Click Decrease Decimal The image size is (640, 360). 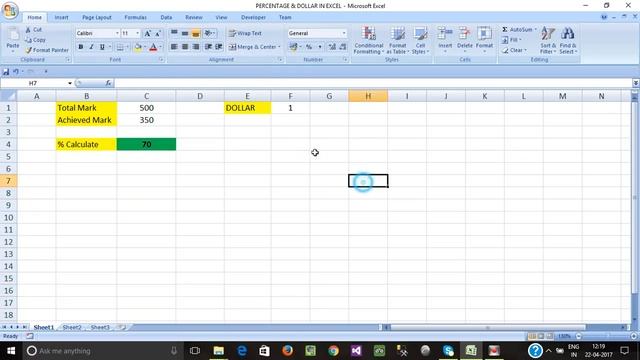(343, 47)
